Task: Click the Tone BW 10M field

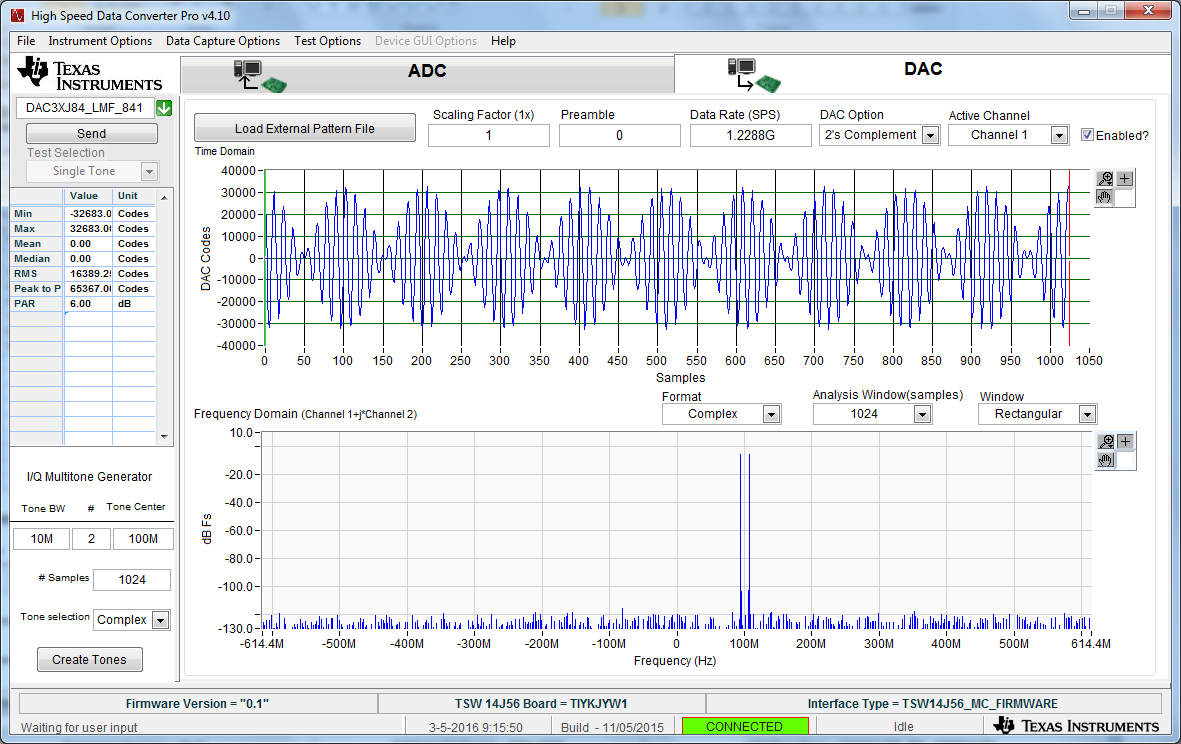Action: (x=41, y=539)
